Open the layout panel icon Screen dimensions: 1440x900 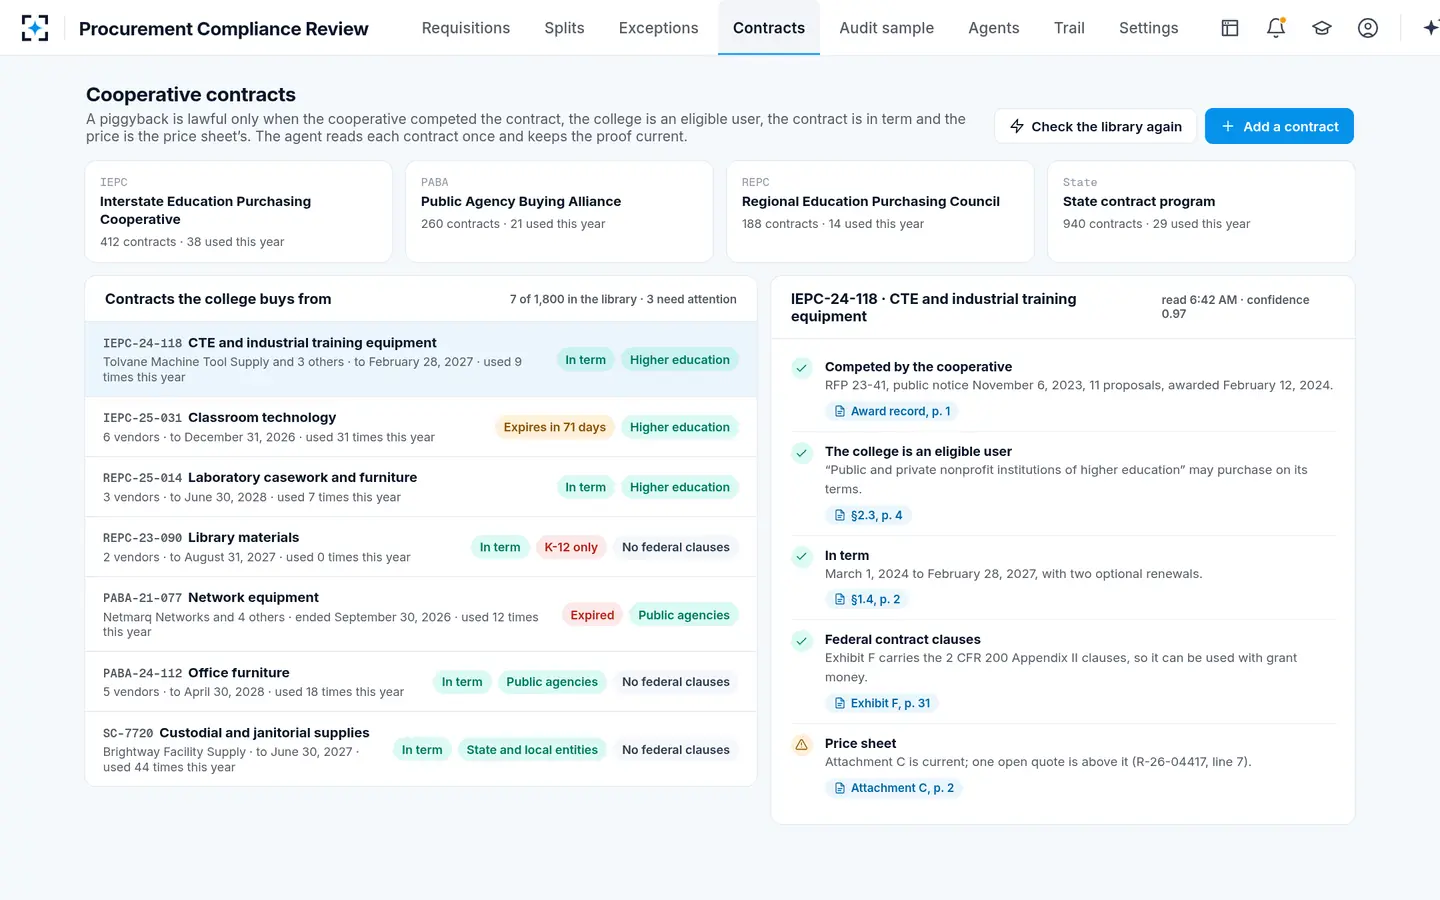(1230, 28)
